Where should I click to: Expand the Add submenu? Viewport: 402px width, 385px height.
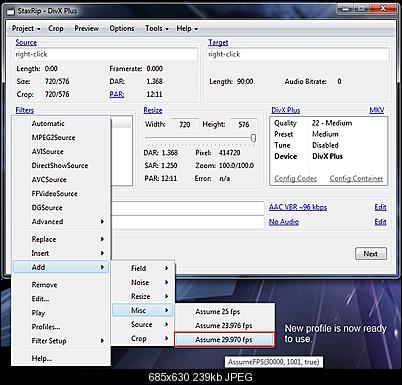[x=61, y=267]
